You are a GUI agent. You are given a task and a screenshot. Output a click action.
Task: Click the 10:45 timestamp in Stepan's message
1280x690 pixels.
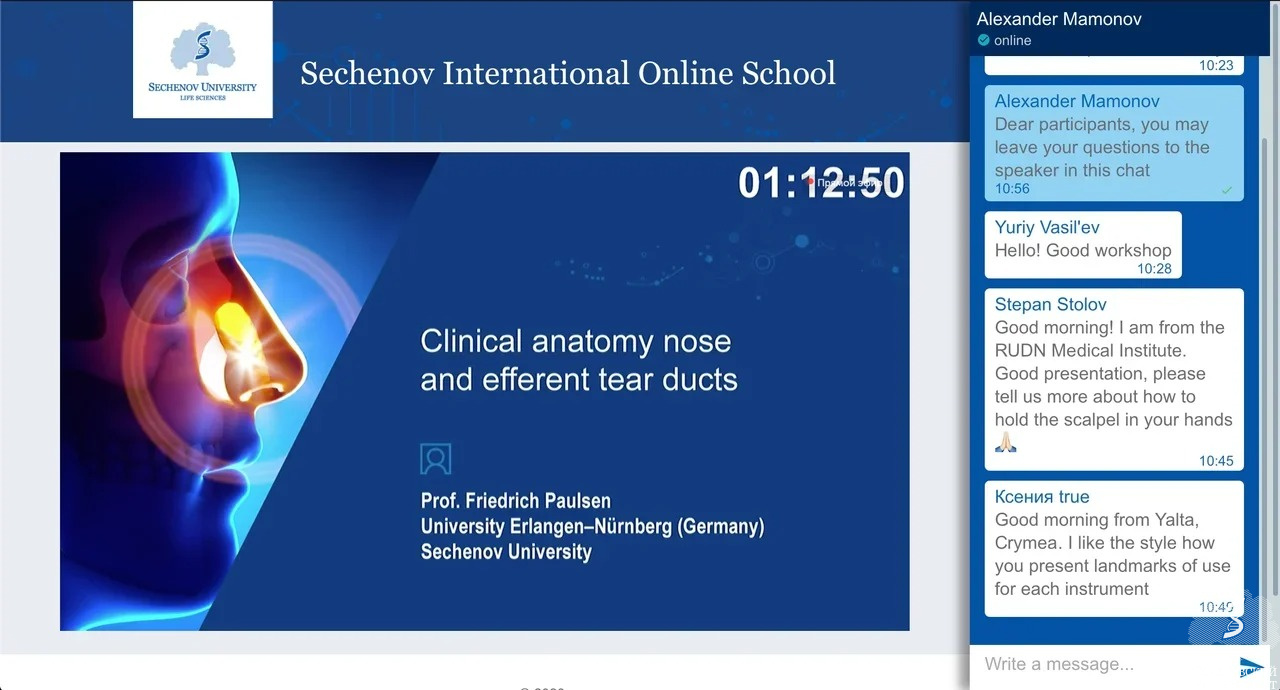pos(1216,461)
